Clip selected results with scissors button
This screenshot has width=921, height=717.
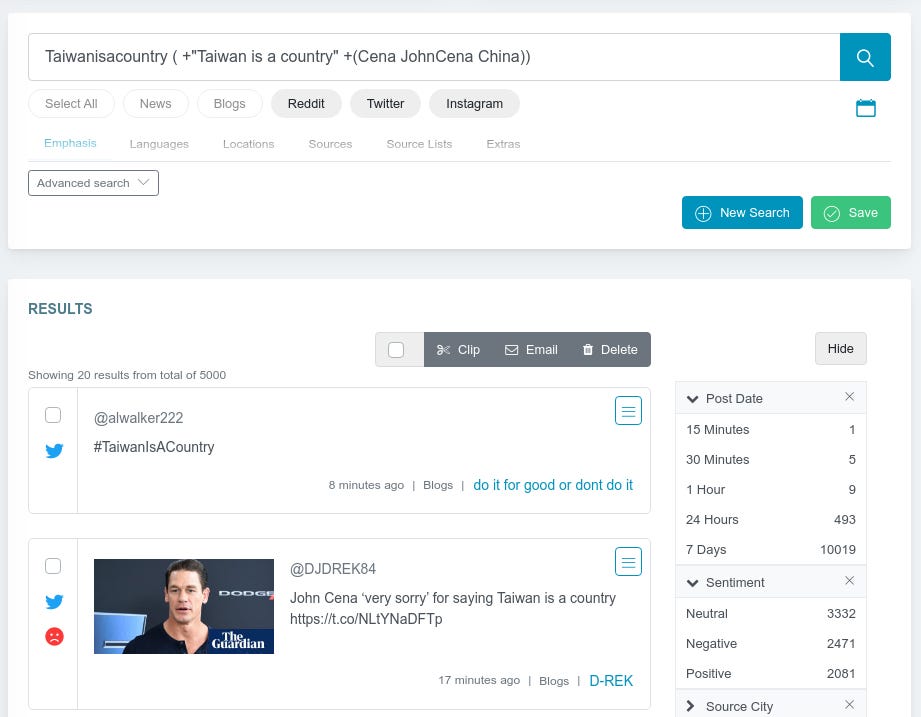click(458, 349)
